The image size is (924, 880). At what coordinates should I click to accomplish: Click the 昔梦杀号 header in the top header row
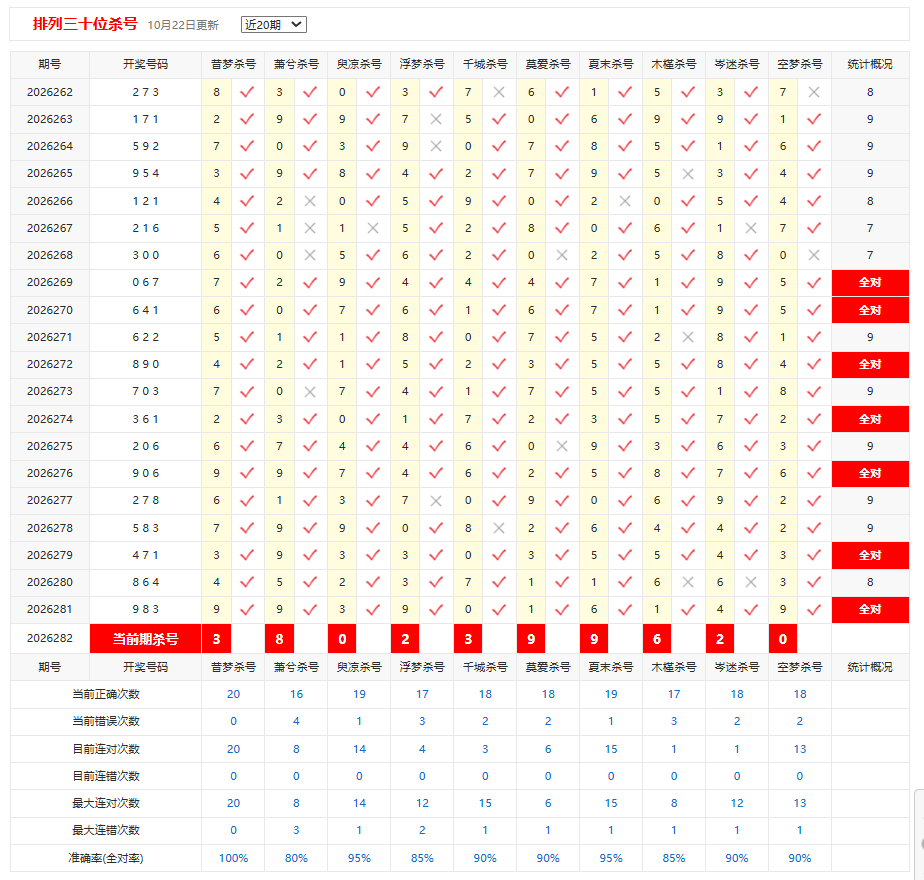click(x=233, y=64)
